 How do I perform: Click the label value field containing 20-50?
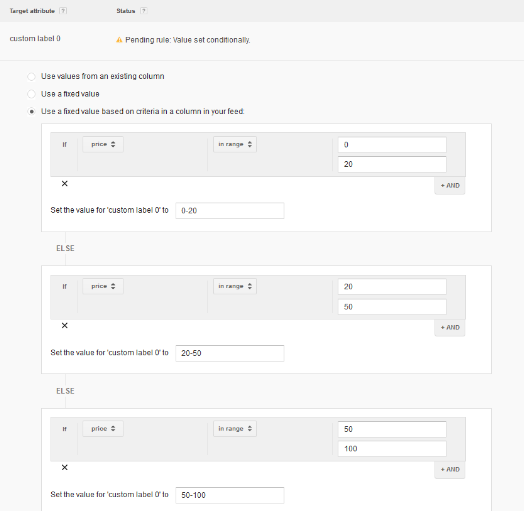[x=230, y=353]
